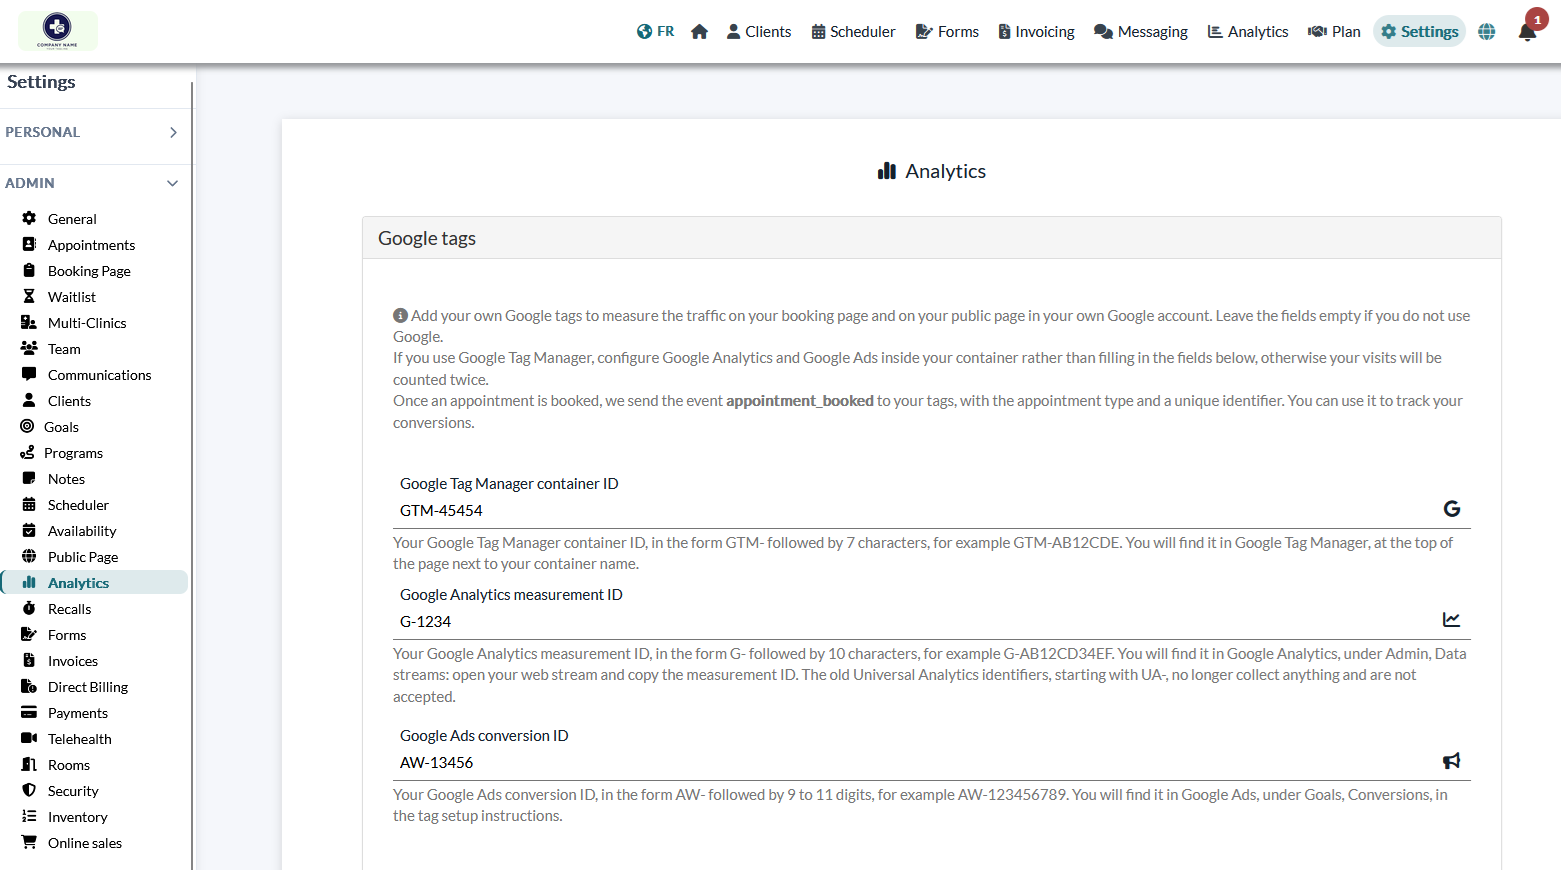The width and height of the screenshot is (1561, 870).
Task: Open Goals target icon
Action: click(x=27, y=426)
